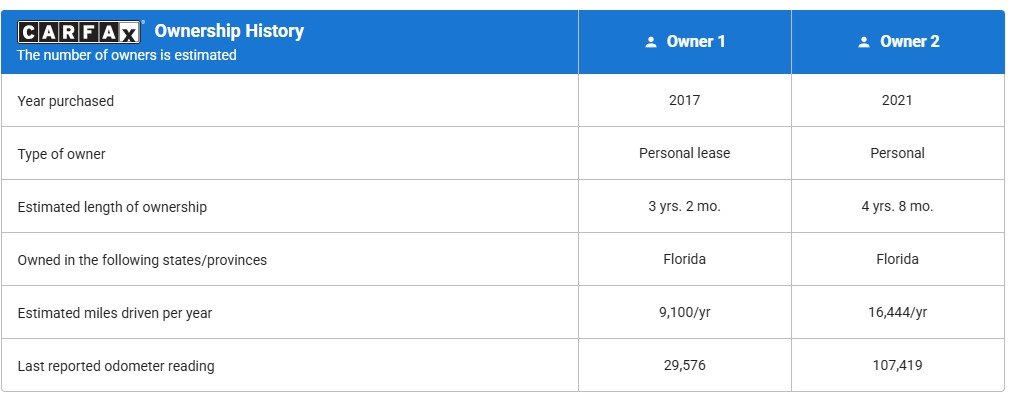Select the 107,419 odometer reading

[897, 366]
